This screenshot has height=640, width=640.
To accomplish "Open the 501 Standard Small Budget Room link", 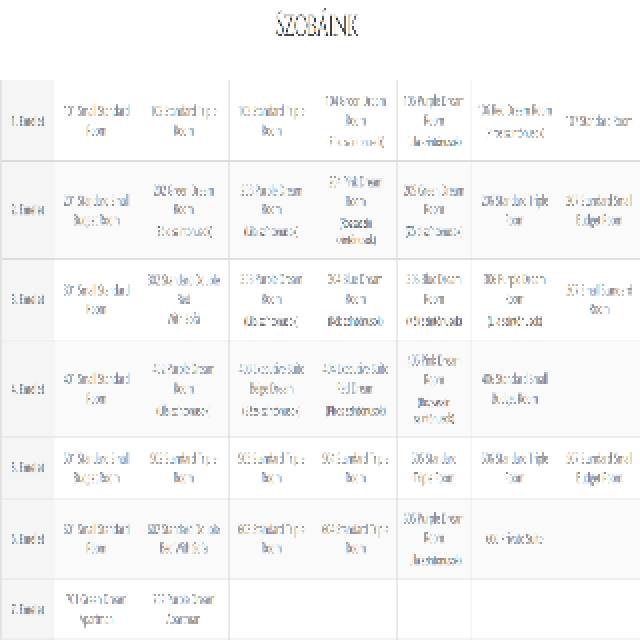I will (x=97, y=468).
